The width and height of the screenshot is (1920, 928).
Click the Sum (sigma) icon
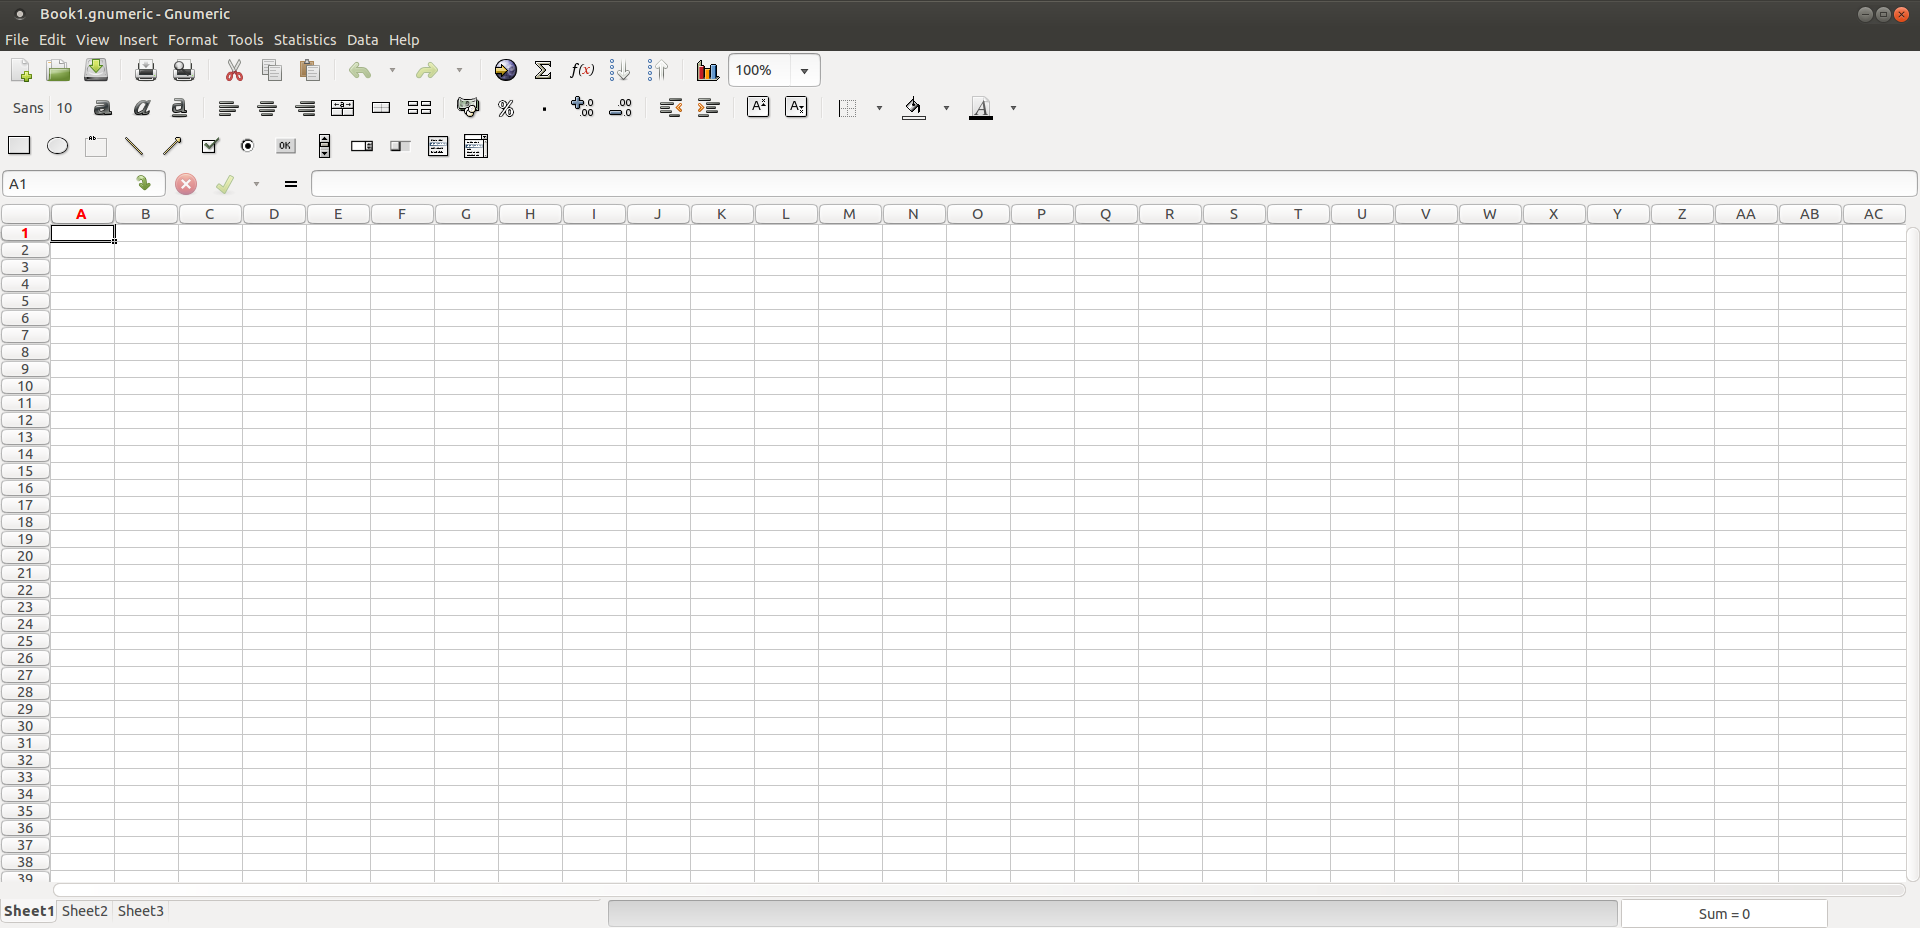click(x=543, y=70)
